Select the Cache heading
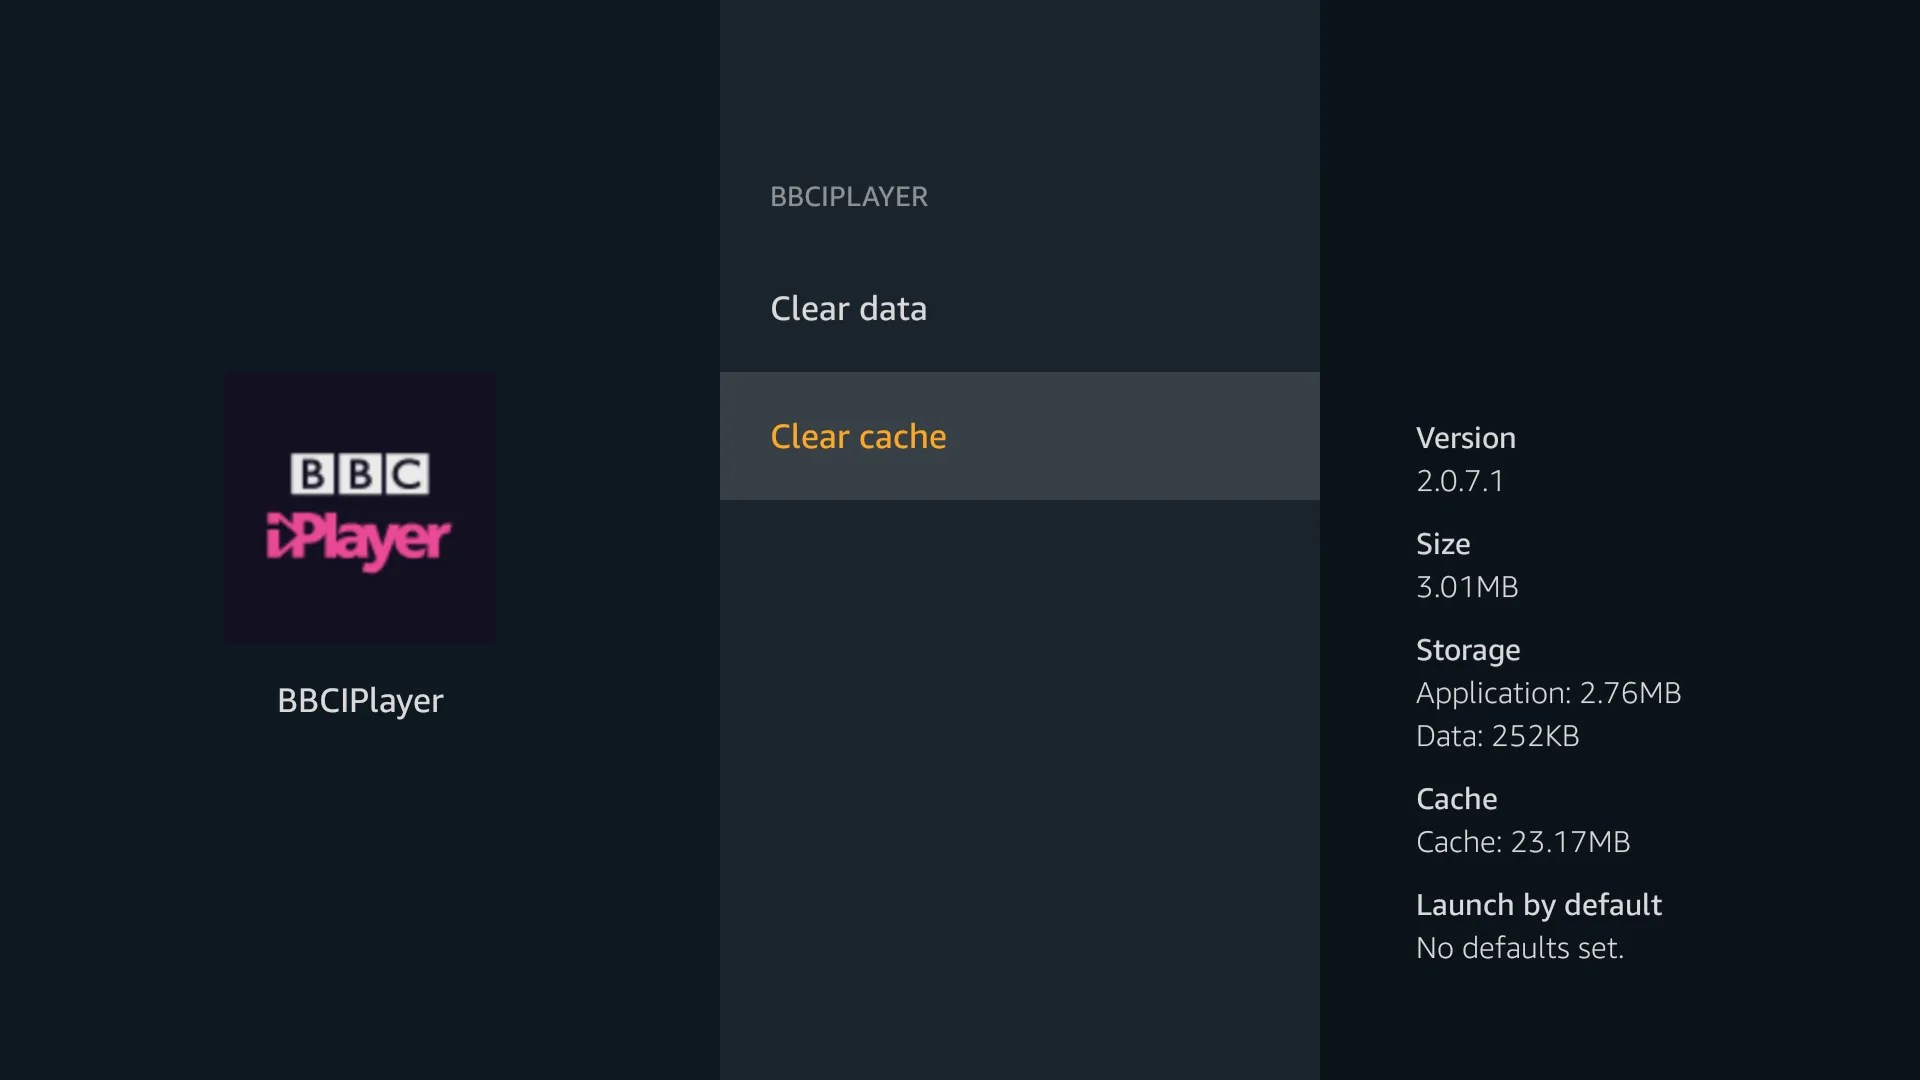Screen dimensions: 1920x1080 pyautogui.click(x=1456, y=798)
